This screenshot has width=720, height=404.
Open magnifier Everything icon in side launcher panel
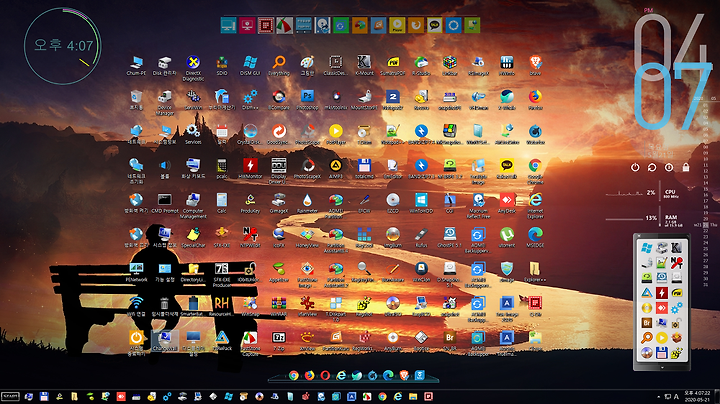coord(647,338)
